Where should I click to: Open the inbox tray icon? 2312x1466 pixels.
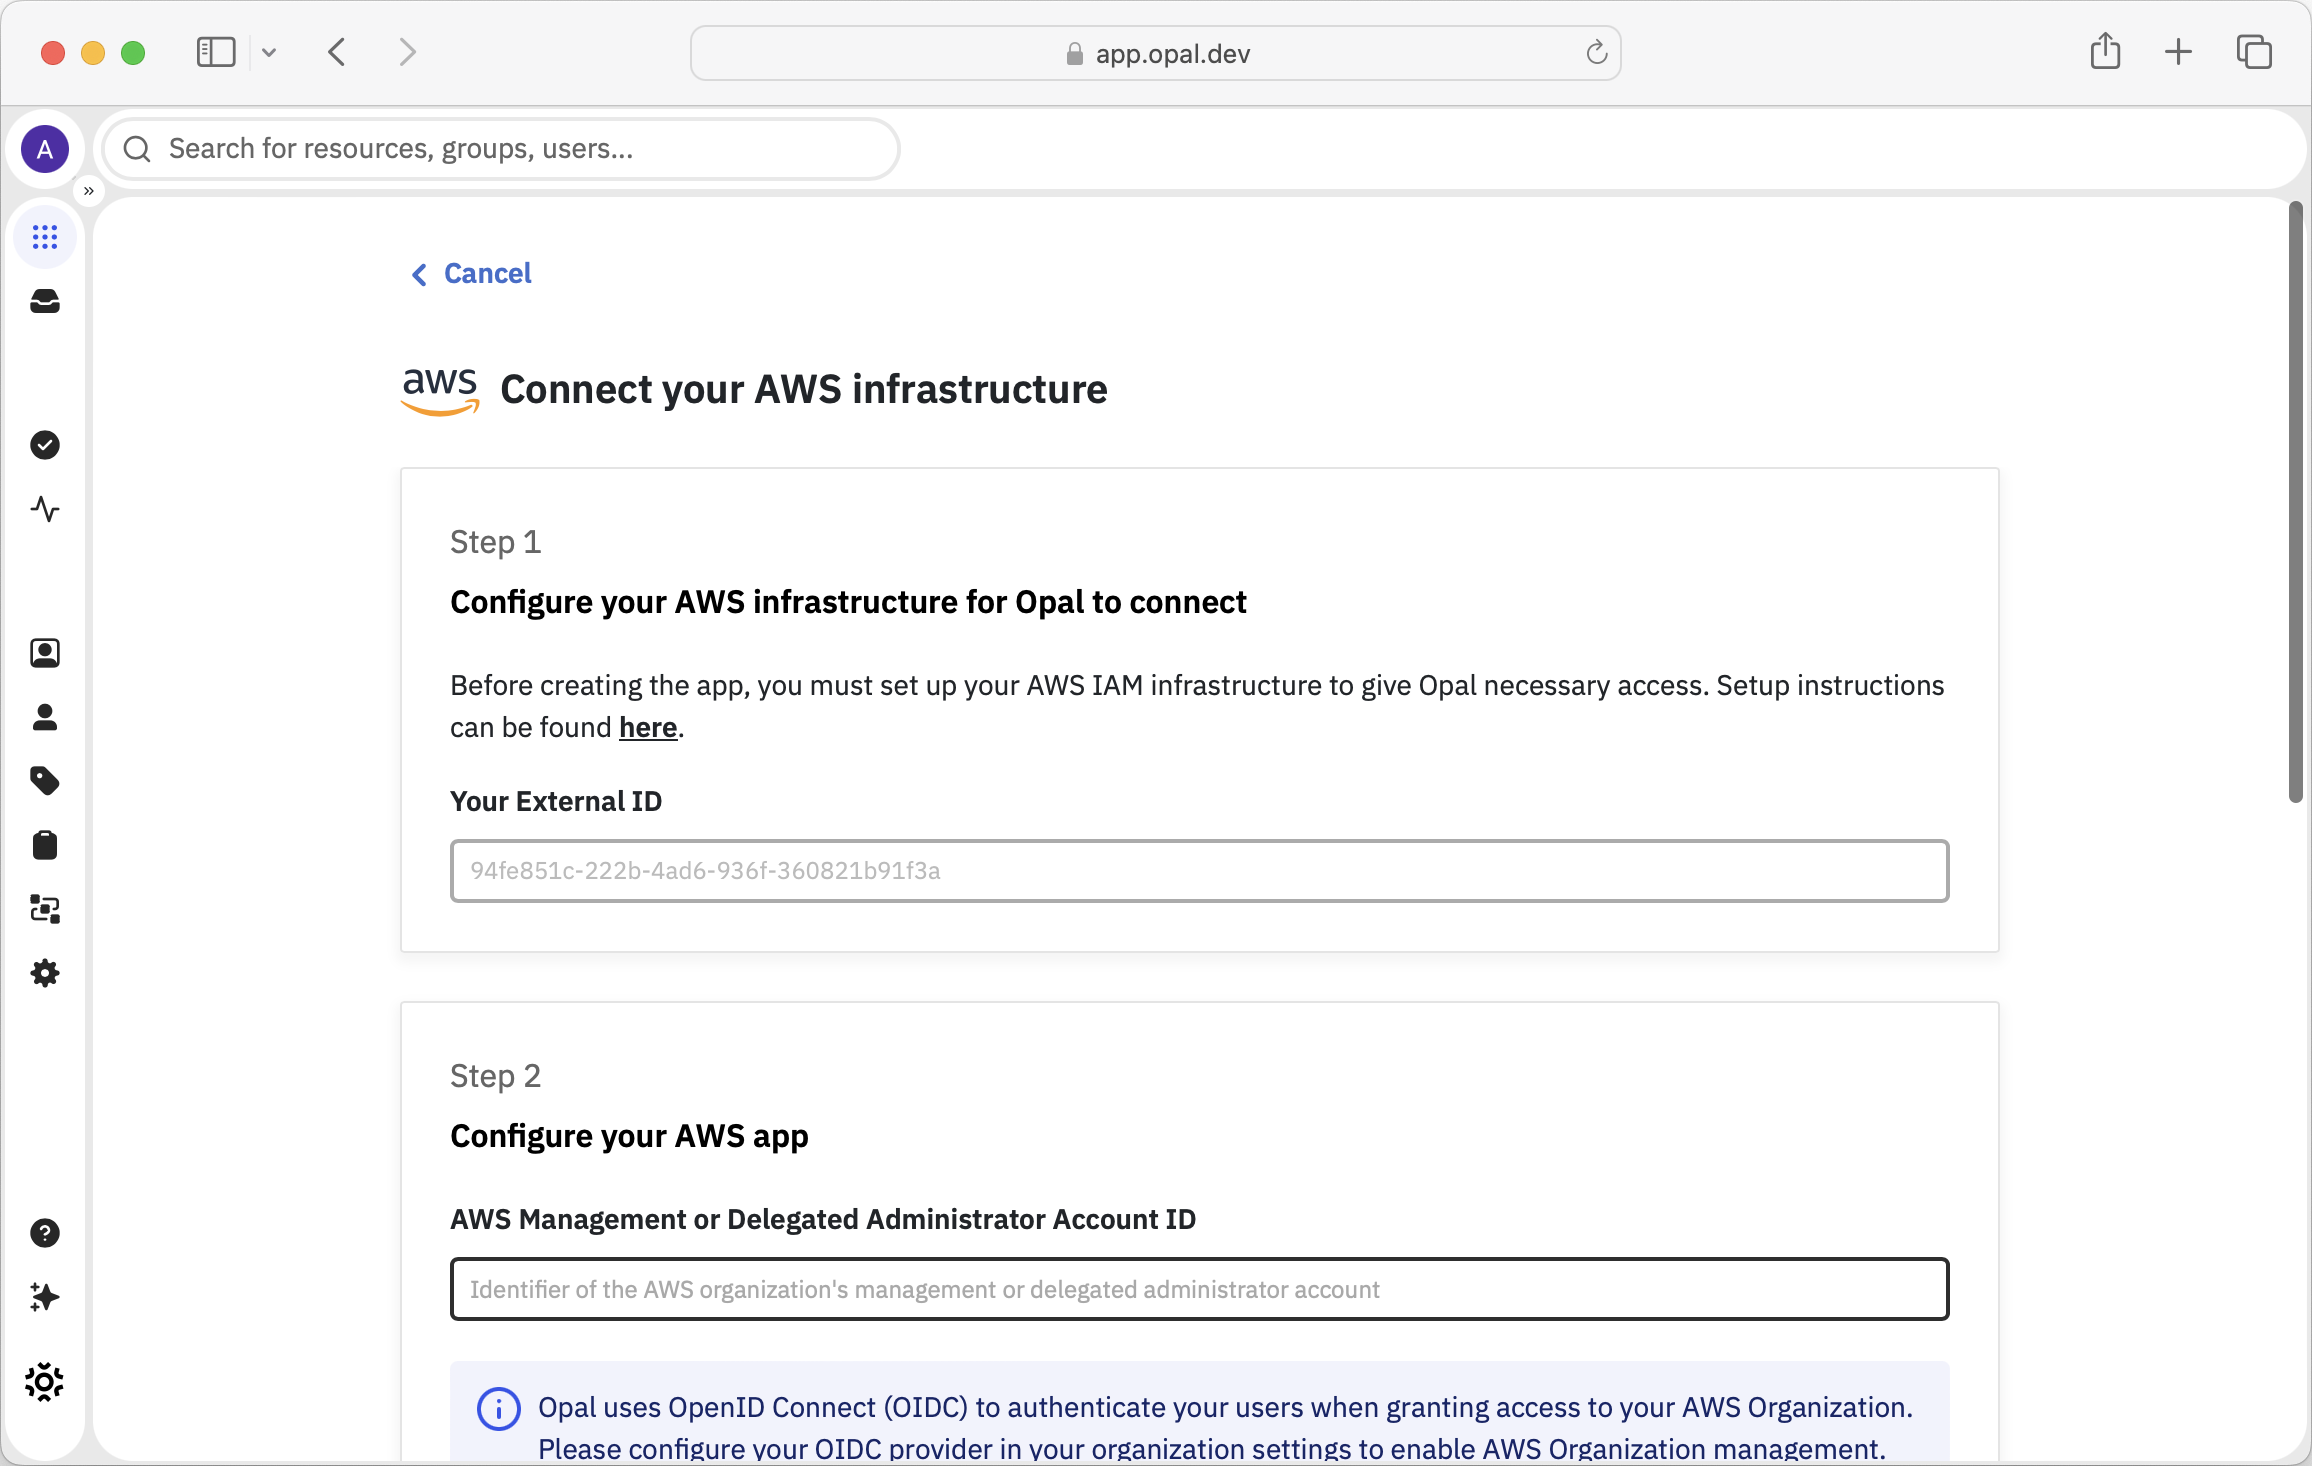[45, 301]
